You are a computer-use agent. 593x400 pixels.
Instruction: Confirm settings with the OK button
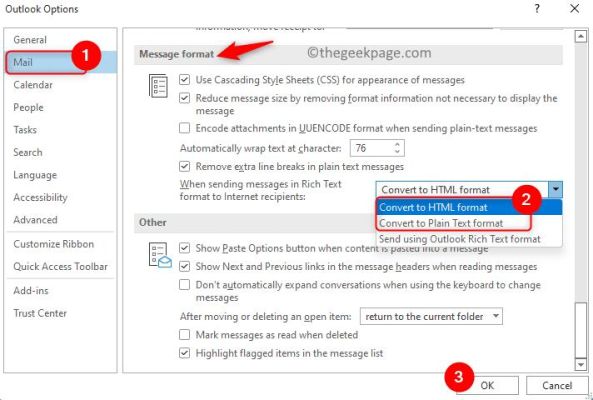pyautogui.click(x=487, y=385)
